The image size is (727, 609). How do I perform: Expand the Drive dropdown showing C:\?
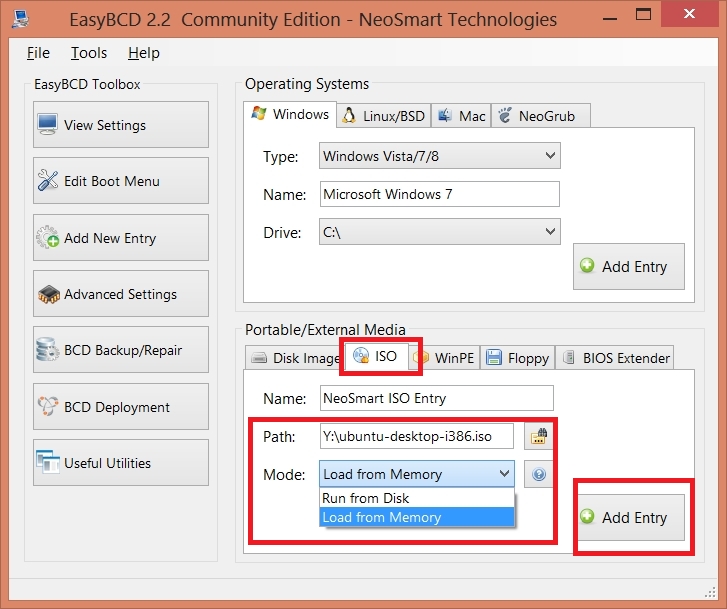point(440,231)
